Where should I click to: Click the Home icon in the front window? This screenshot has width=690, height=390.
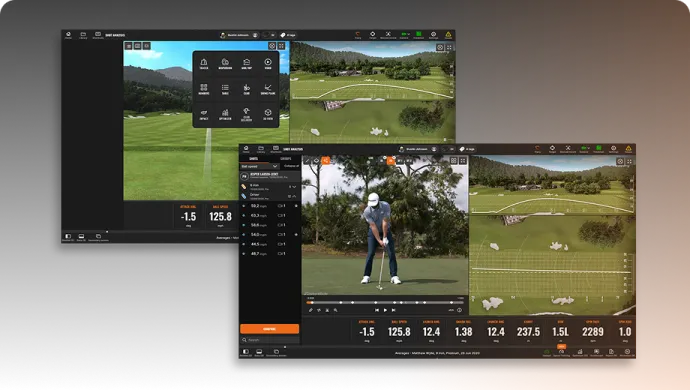pyautogui.click(x=246, y=149)
